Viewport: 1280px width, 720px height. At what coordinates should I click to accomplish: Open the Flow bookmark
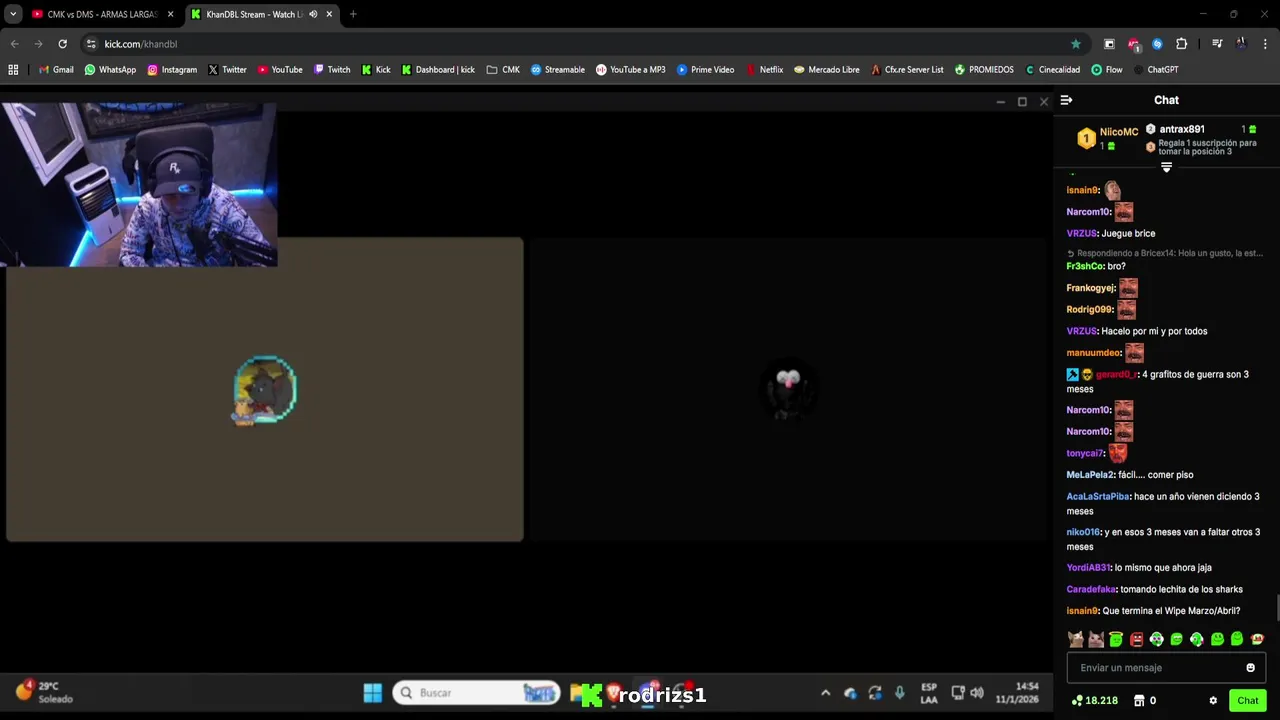(1107, 70)
